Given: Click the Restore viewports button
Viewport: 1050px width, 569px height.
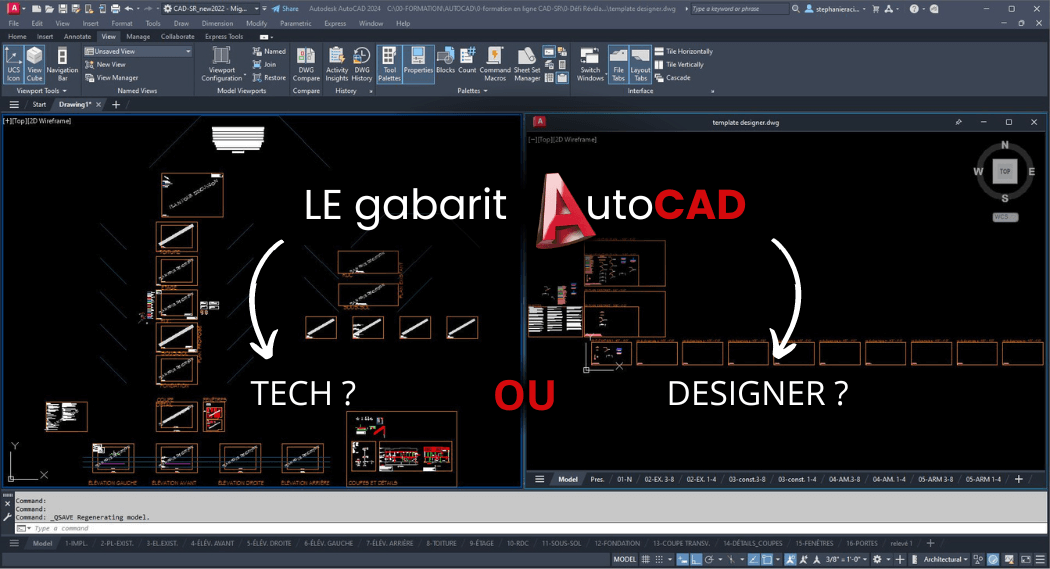Looking at the screenshot, I should [x=269, y=78].
